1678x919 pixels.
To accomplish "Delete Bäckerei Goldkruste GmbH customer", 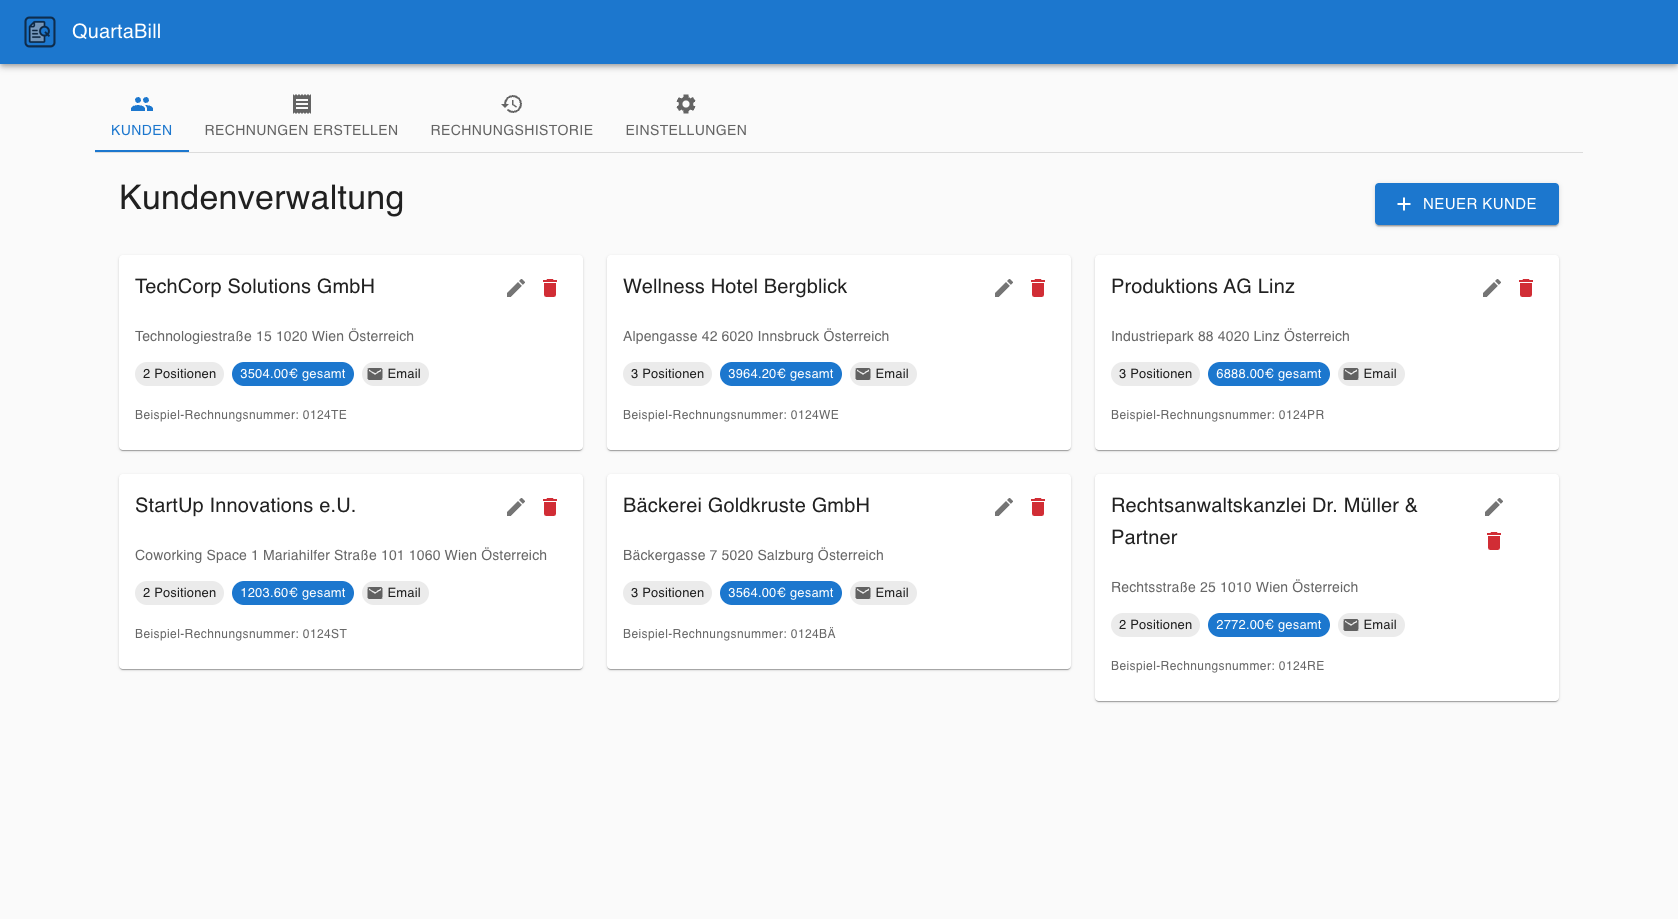I will [1038, 507].
